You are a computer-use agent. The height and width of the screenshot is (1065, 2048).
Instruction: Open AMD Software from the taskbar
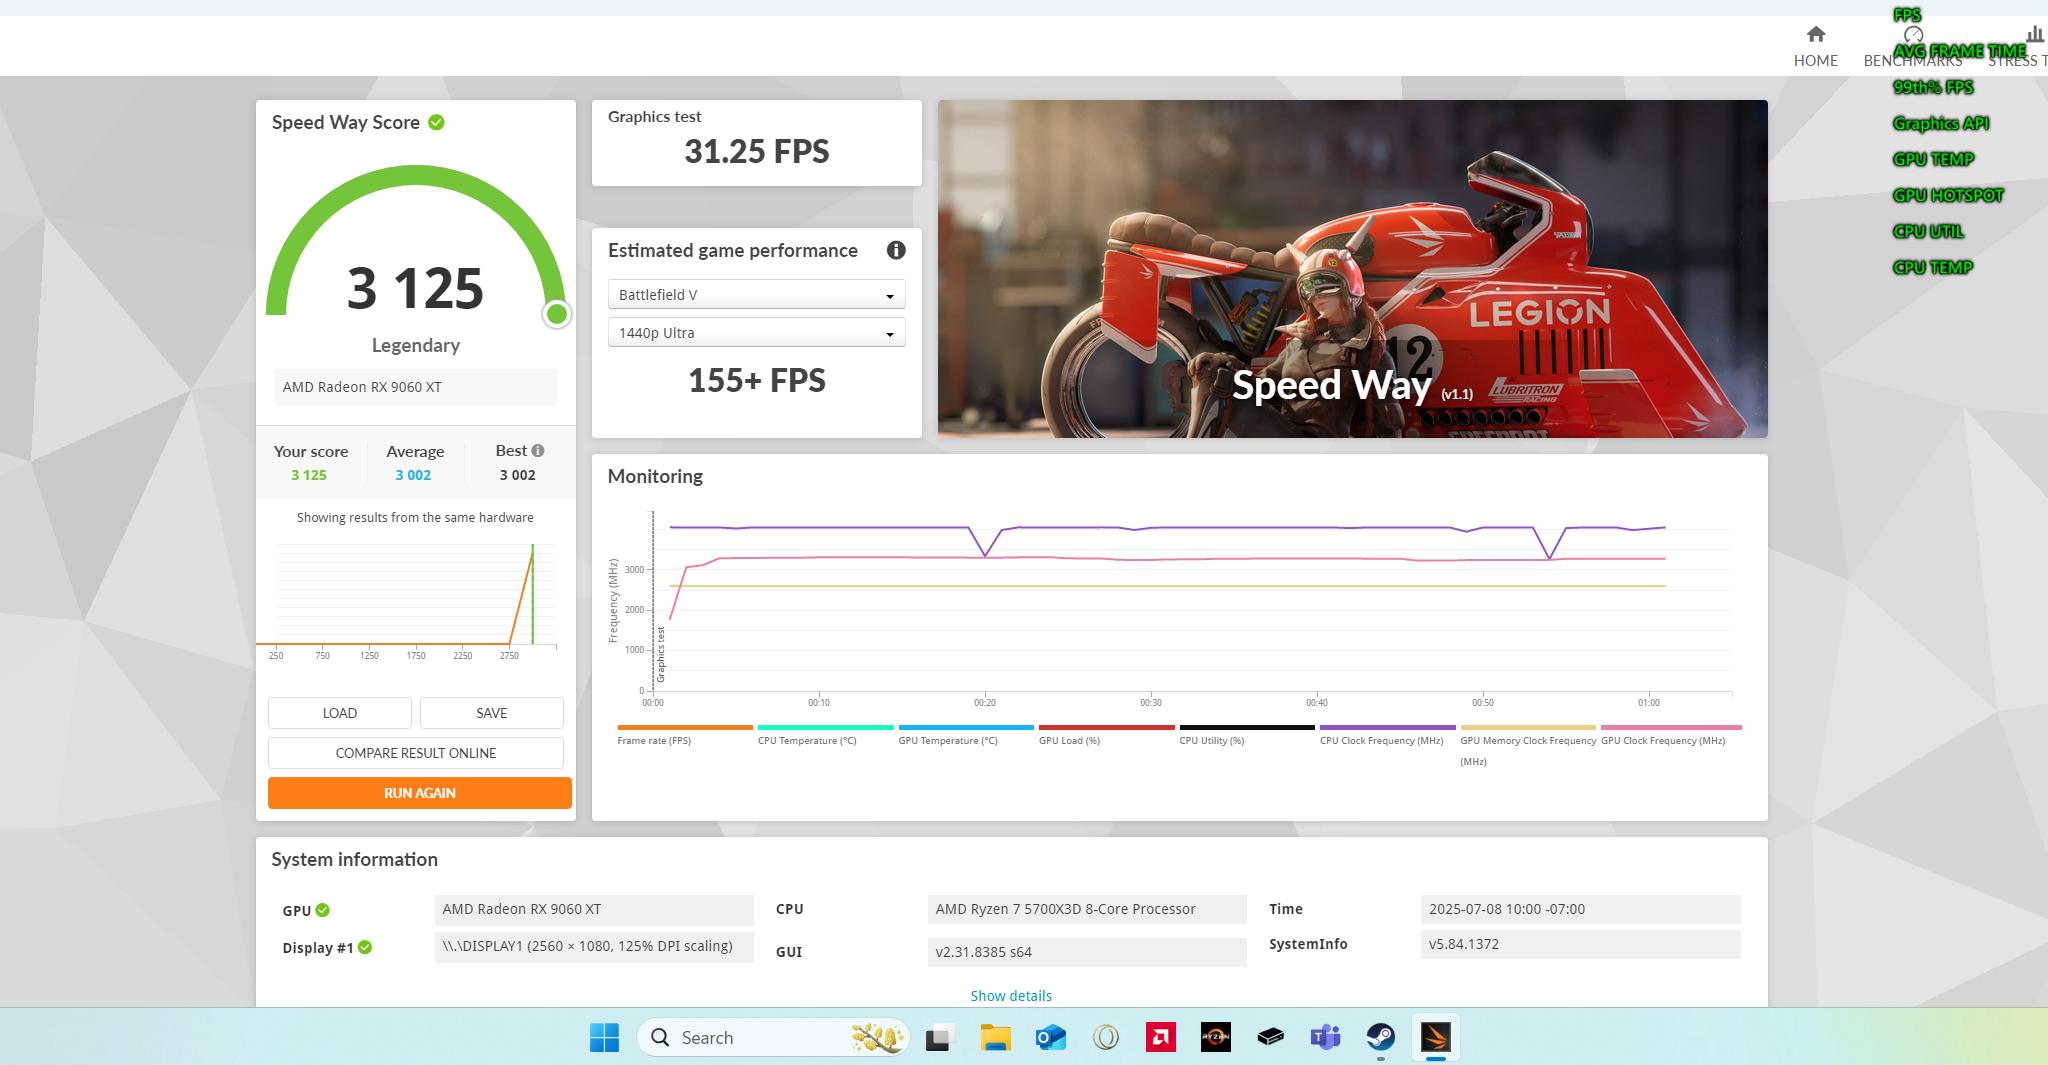(1160, 1037)
